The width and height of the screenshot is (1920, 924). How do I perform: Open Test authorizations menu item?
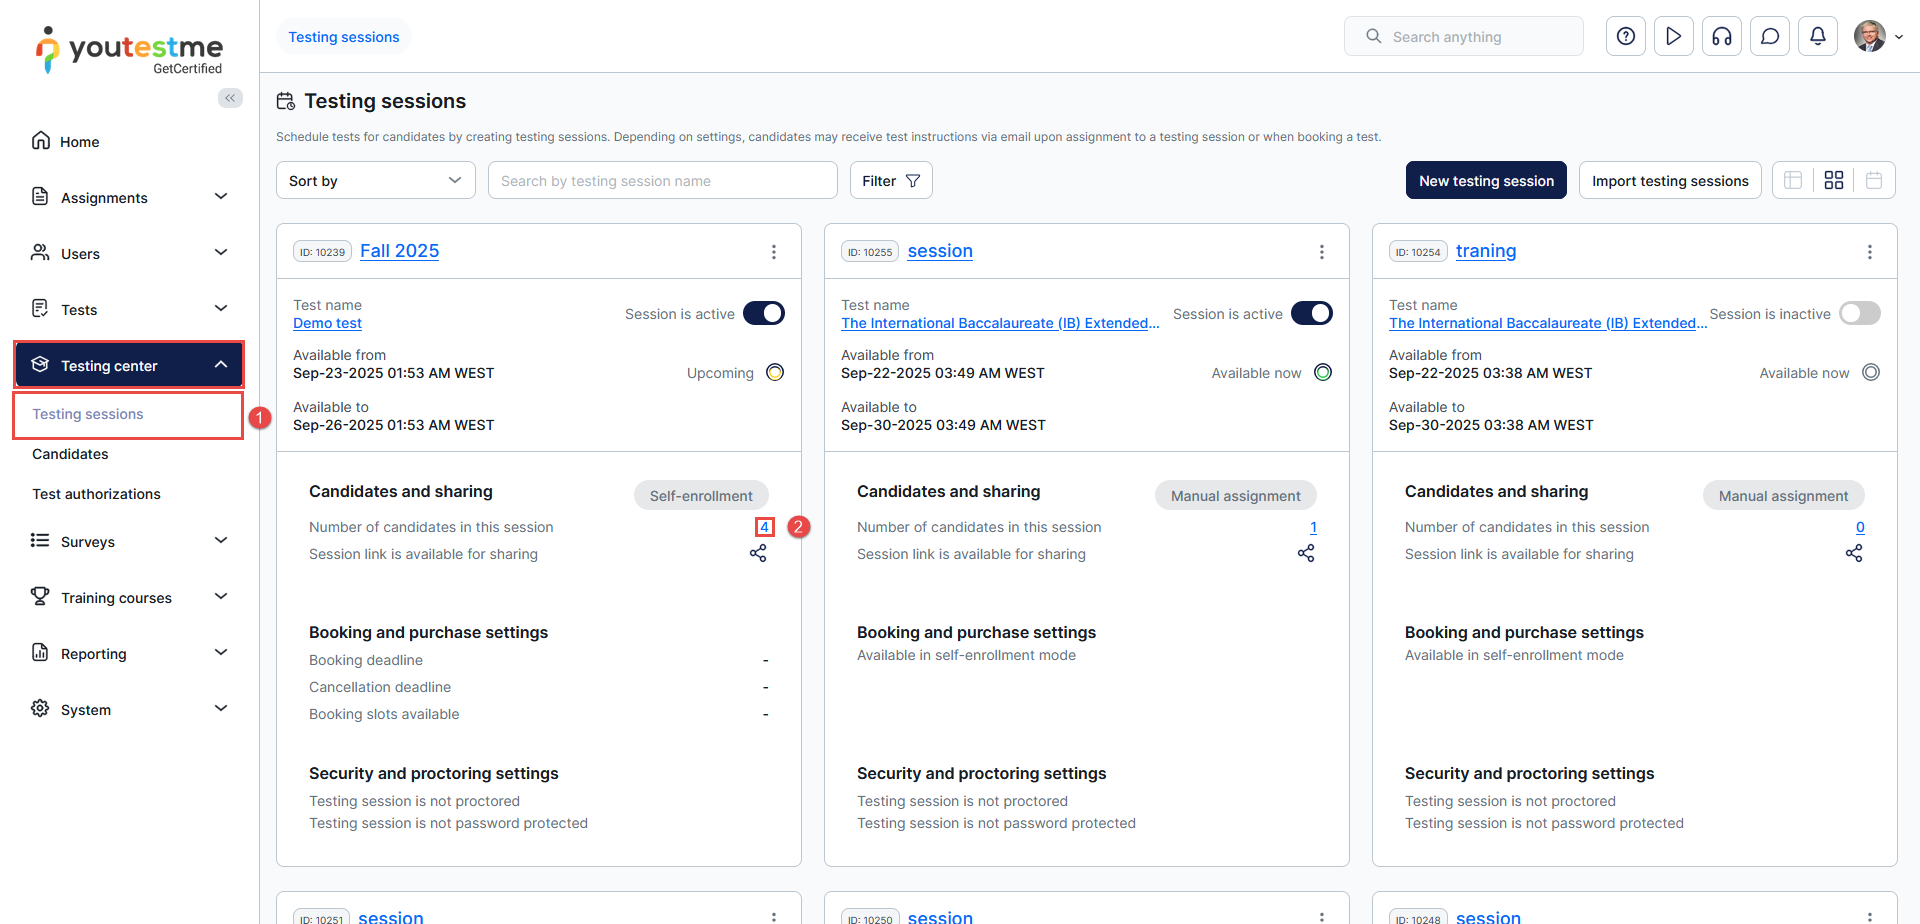point(96,494)
